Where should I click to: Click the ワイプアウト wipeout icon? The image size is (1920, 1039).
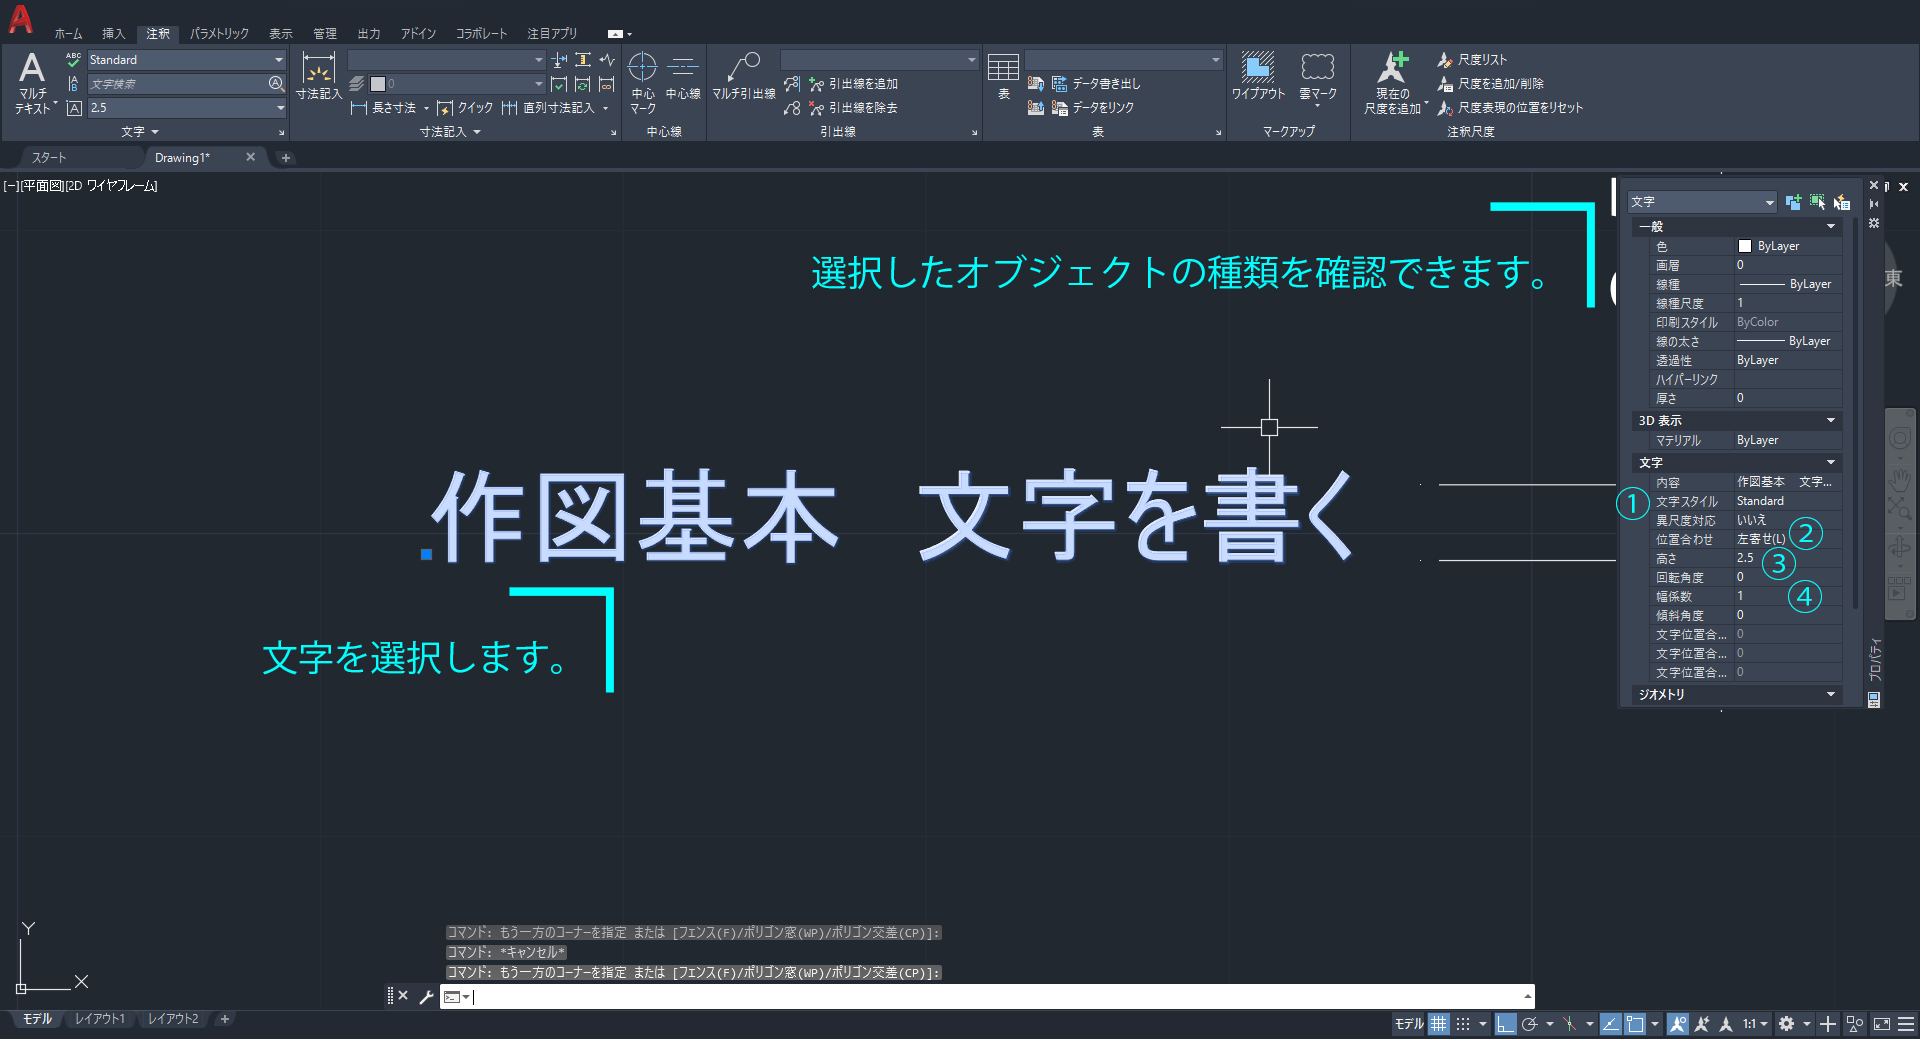pyautogui.click(x=1257, y=76)
